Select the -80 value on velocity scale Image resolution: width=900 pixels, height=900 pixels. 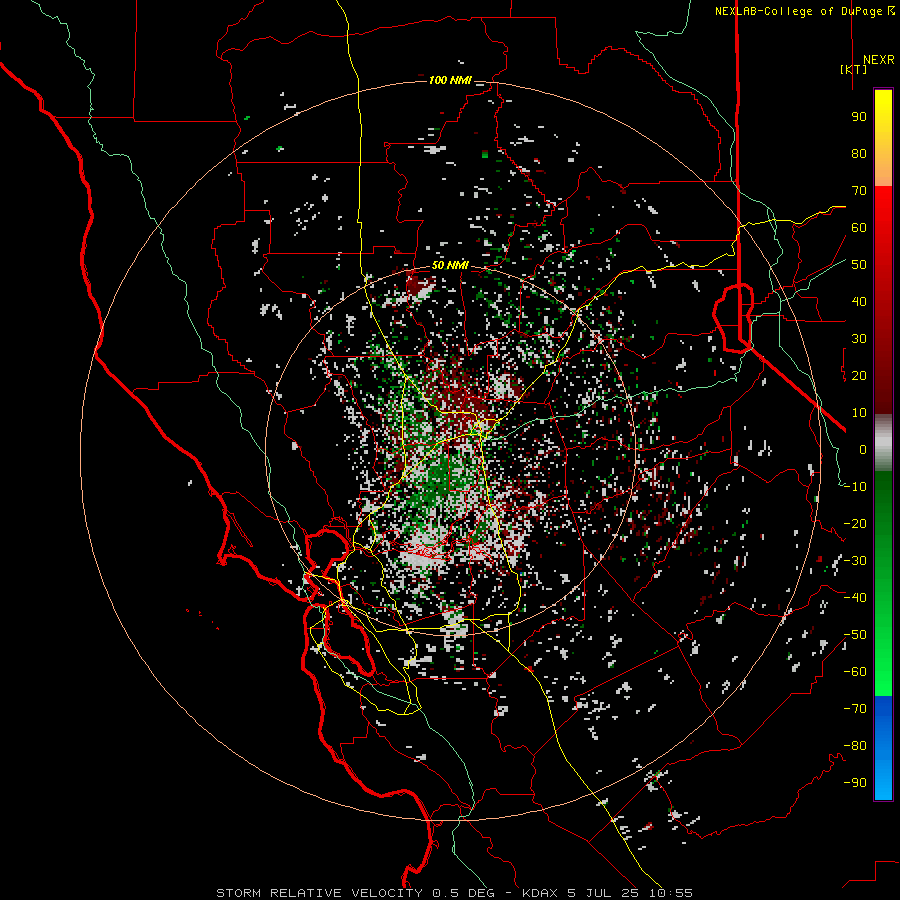point(855,746)
